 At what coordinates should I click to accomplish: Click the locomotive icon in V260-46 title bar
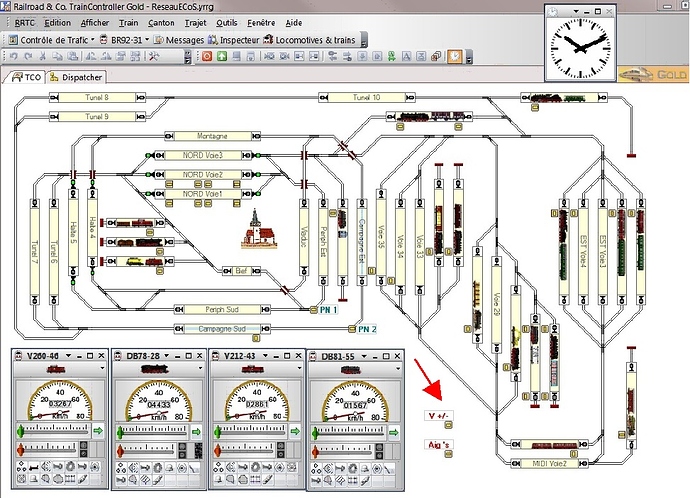coord(18,355)
